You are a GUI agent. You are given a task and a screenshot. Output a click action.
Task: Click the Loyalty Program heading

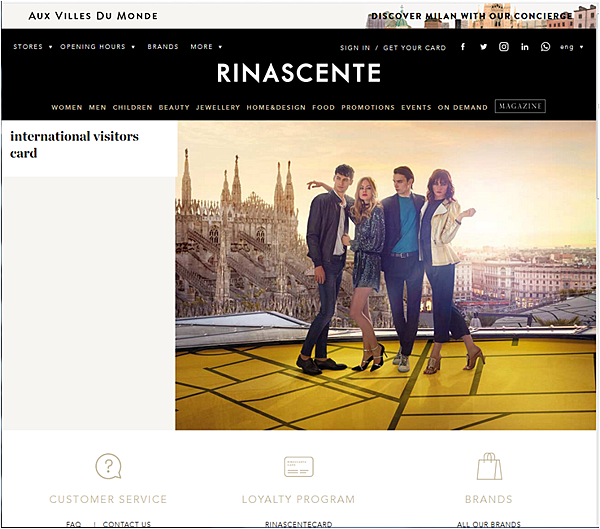[x=298, y=499]
